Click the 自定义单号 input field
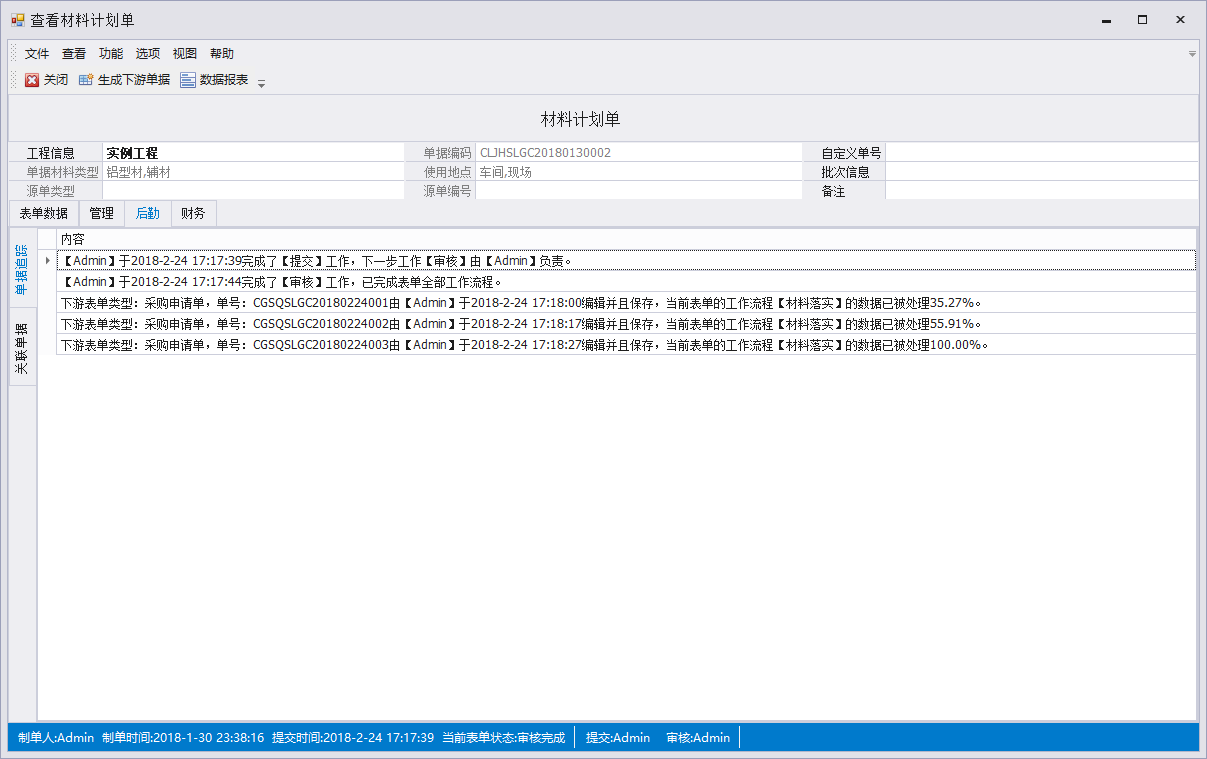 click(1041, 153)
